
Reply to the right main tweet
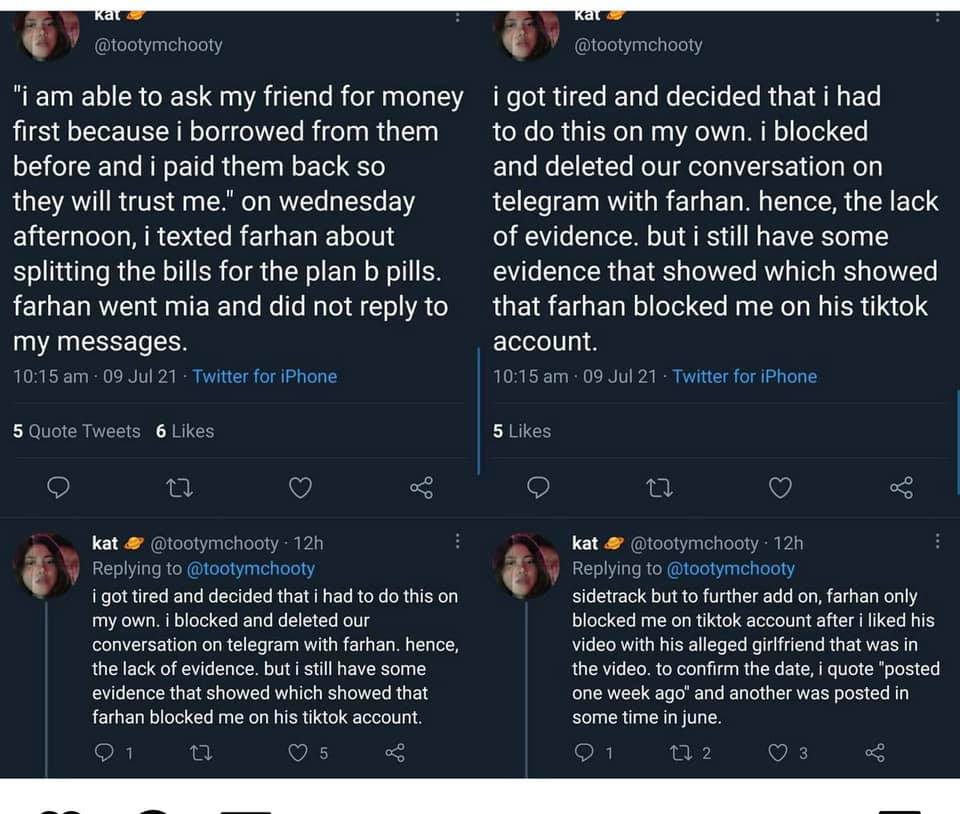click(539, 488)
